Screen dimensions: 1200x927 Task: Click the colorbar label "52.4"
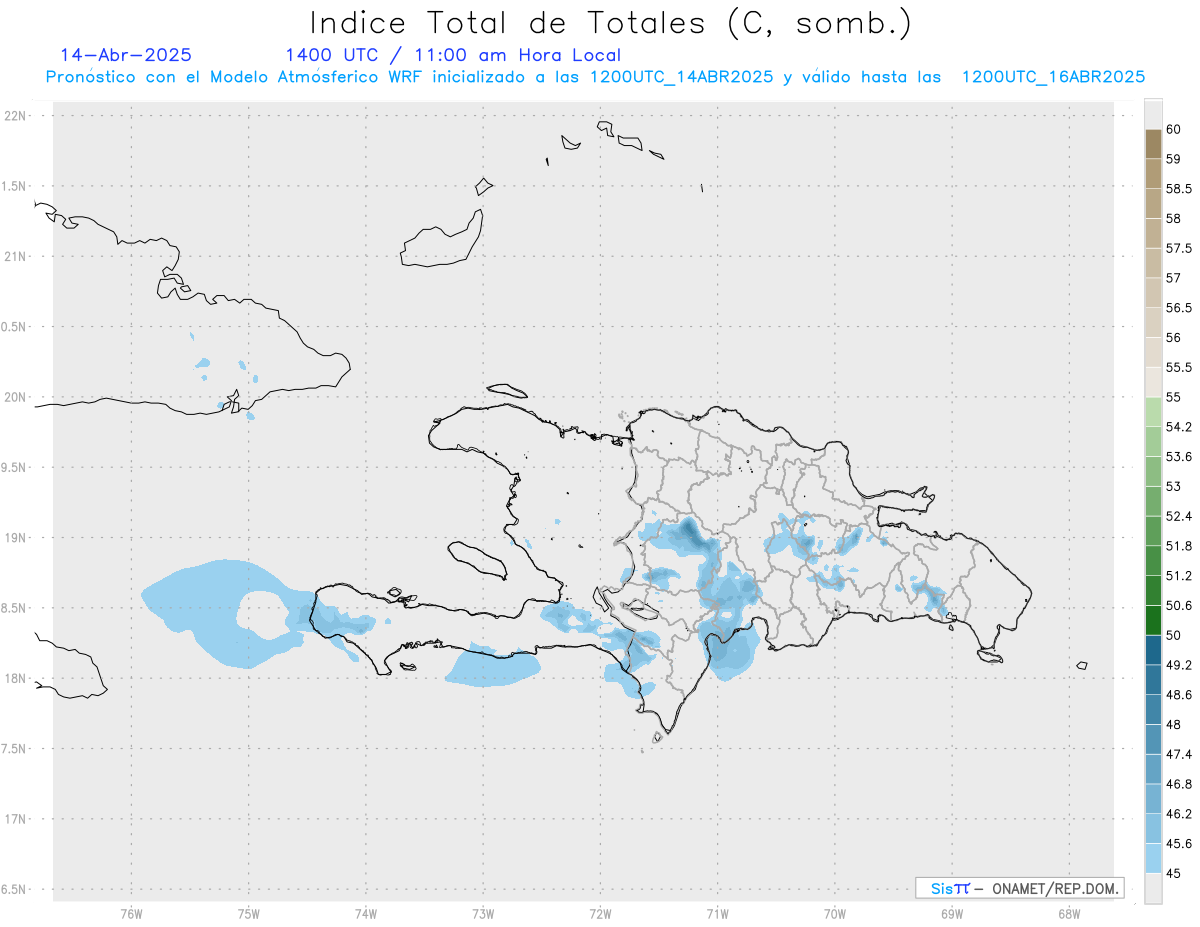[1178, 516]
